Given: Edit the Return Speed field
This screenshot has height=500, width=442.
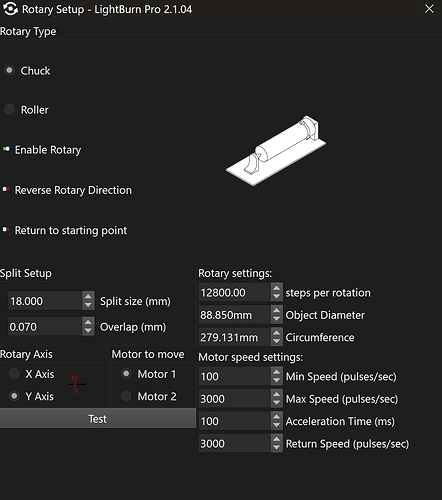Looking at the screenshot, I should point(235,443).
